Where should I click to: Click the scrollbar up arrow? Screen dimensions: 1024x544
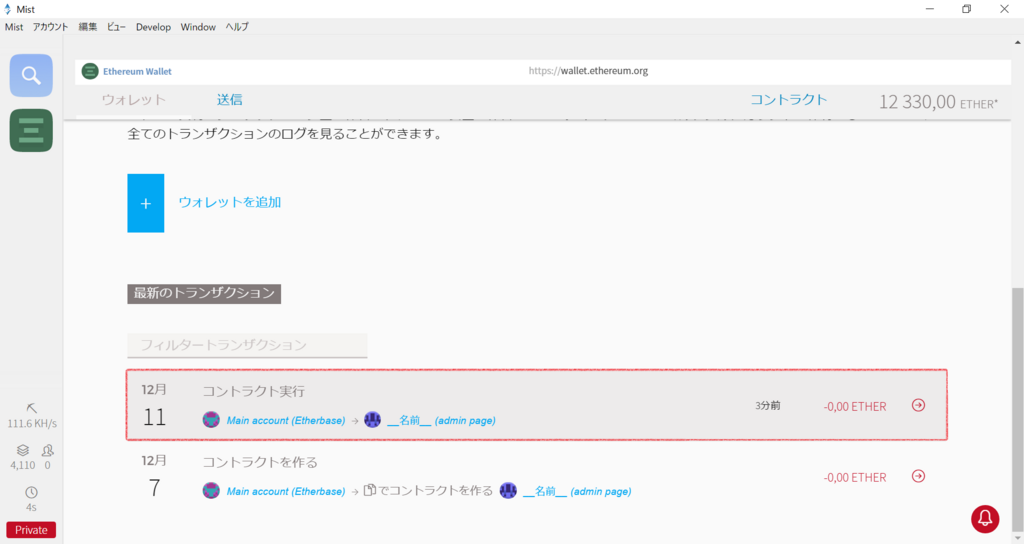(1017, 42)
